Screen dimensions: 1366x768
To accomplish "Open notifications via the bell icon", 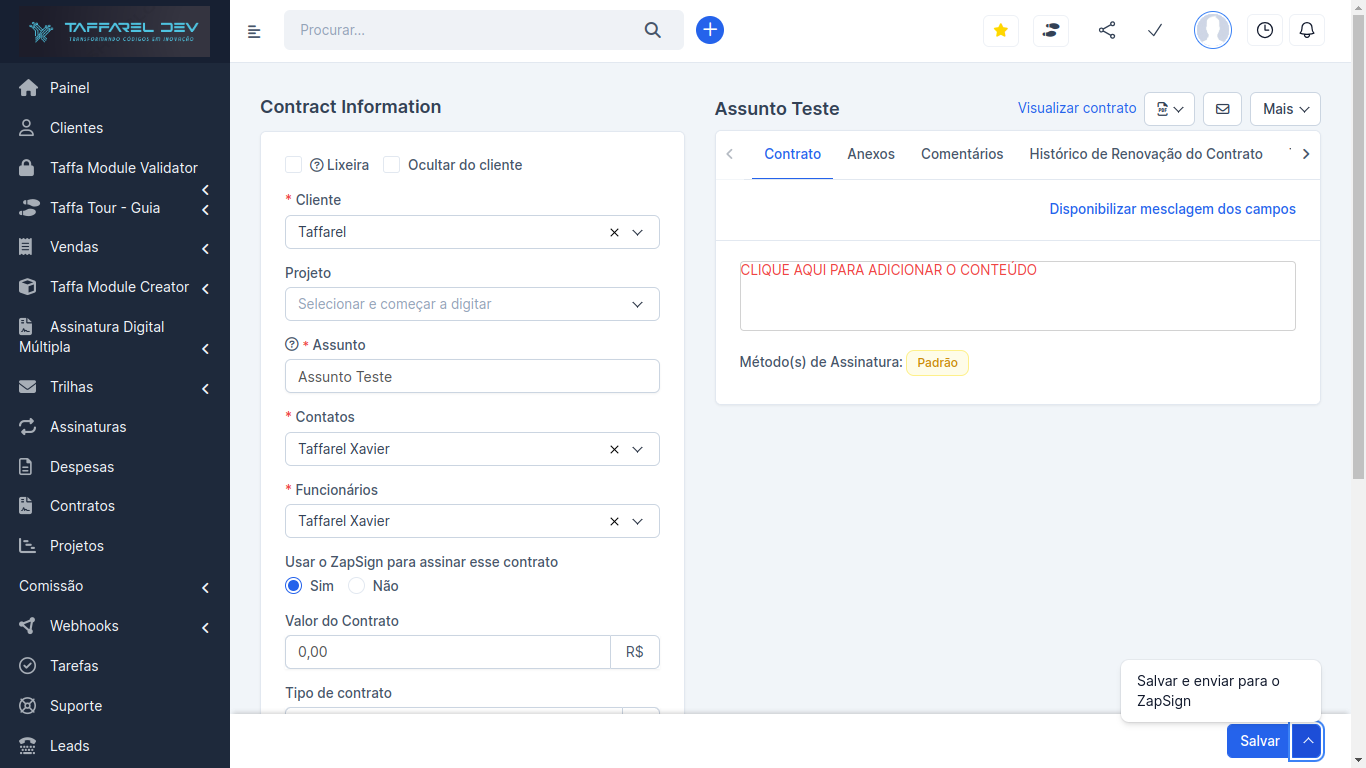I will pyautogui.click(x=1307, y=30).
